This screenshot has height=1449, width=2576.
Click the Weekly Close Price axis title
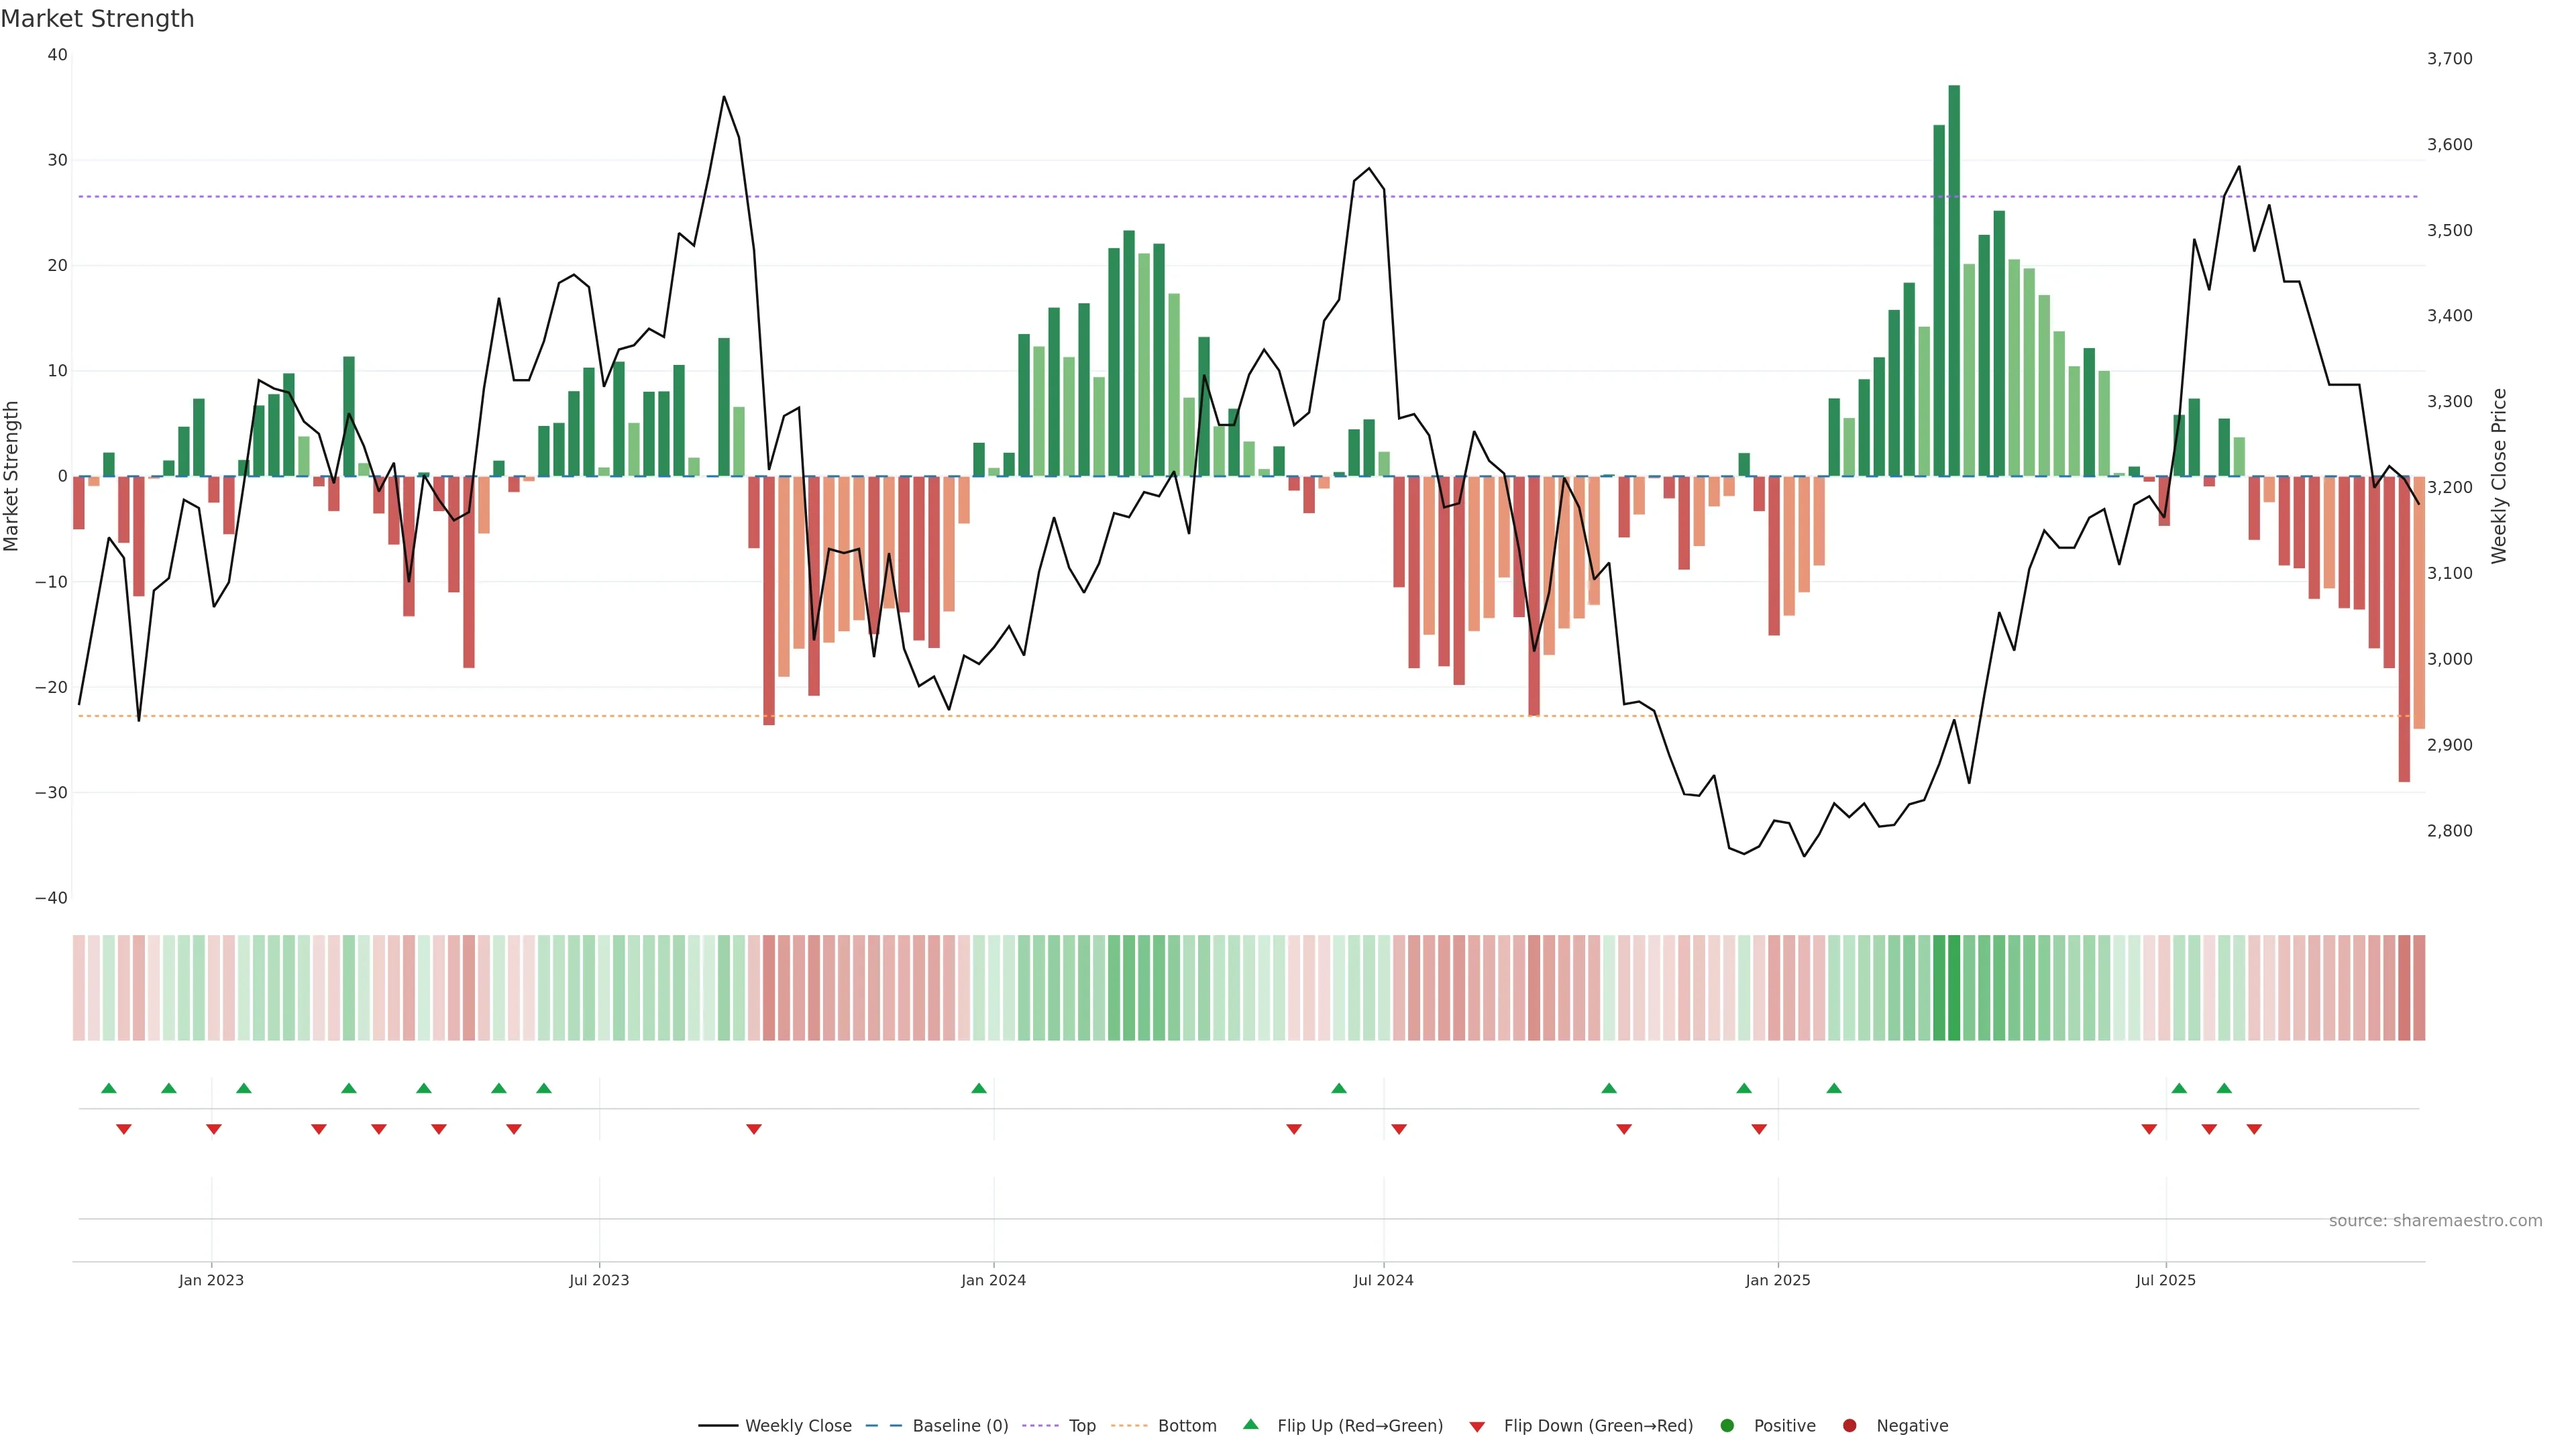tap(2499, 476)
